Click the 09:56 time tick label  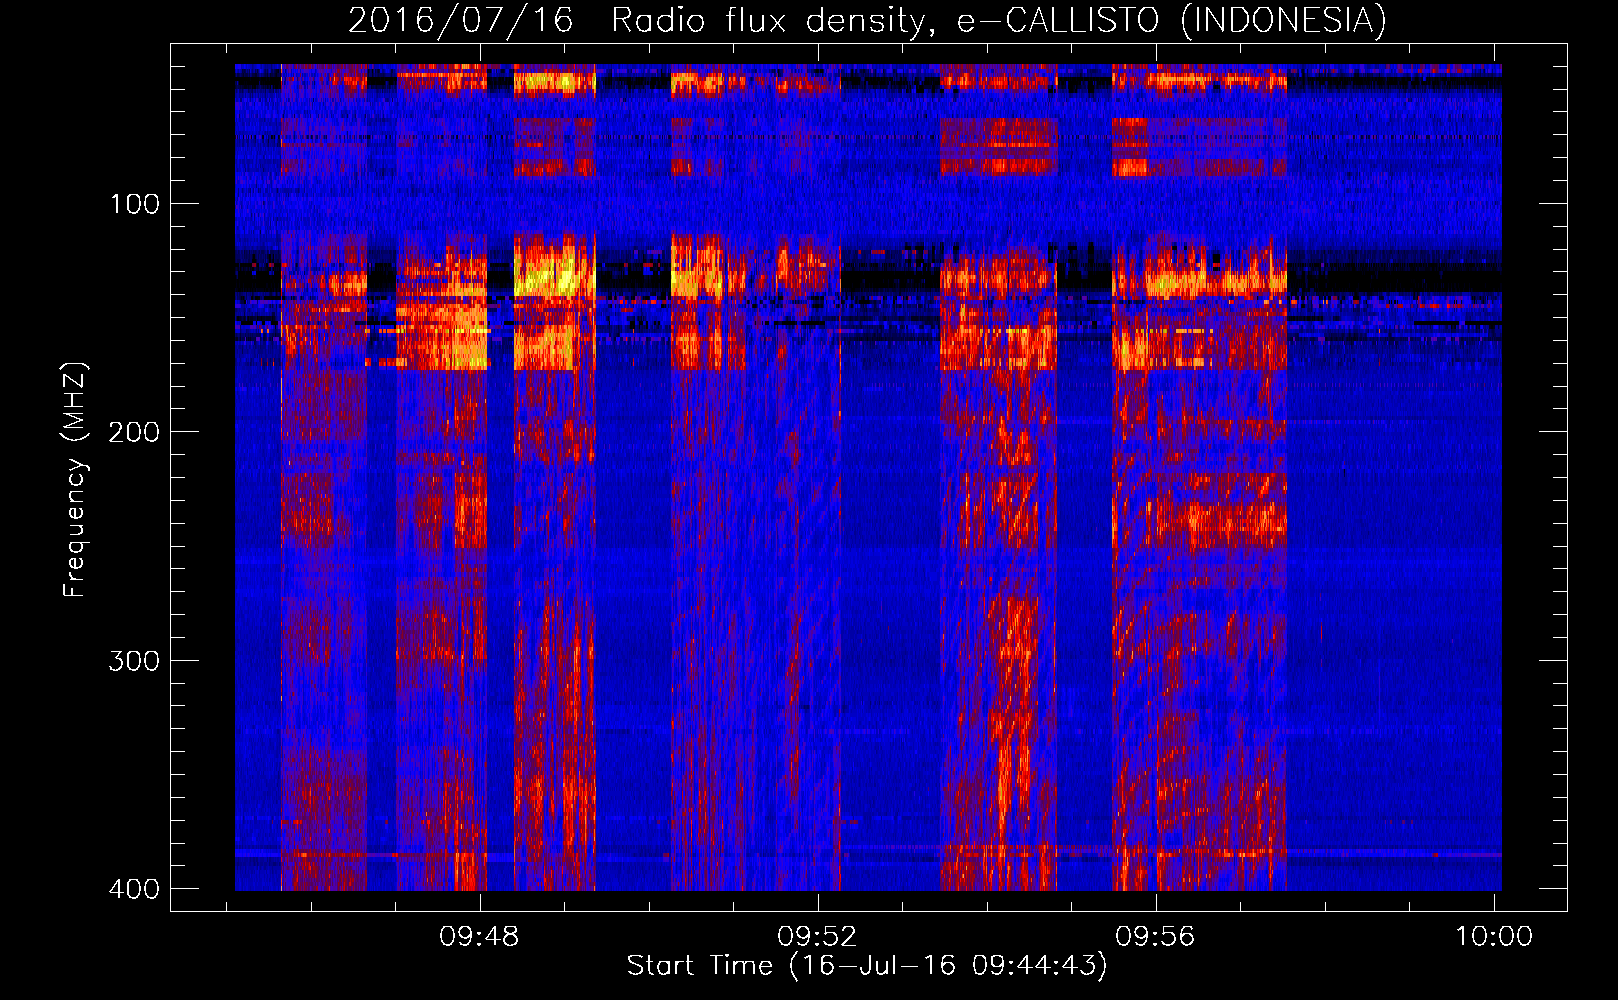1156,937
